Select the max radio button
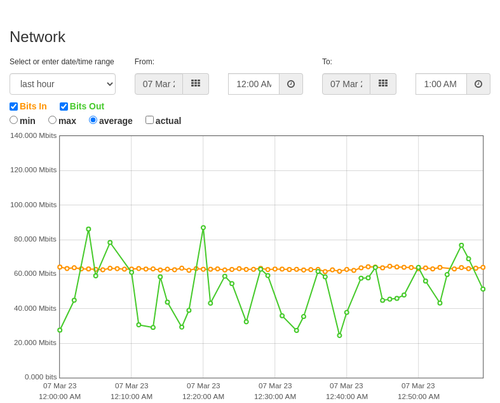 [52, 120]
